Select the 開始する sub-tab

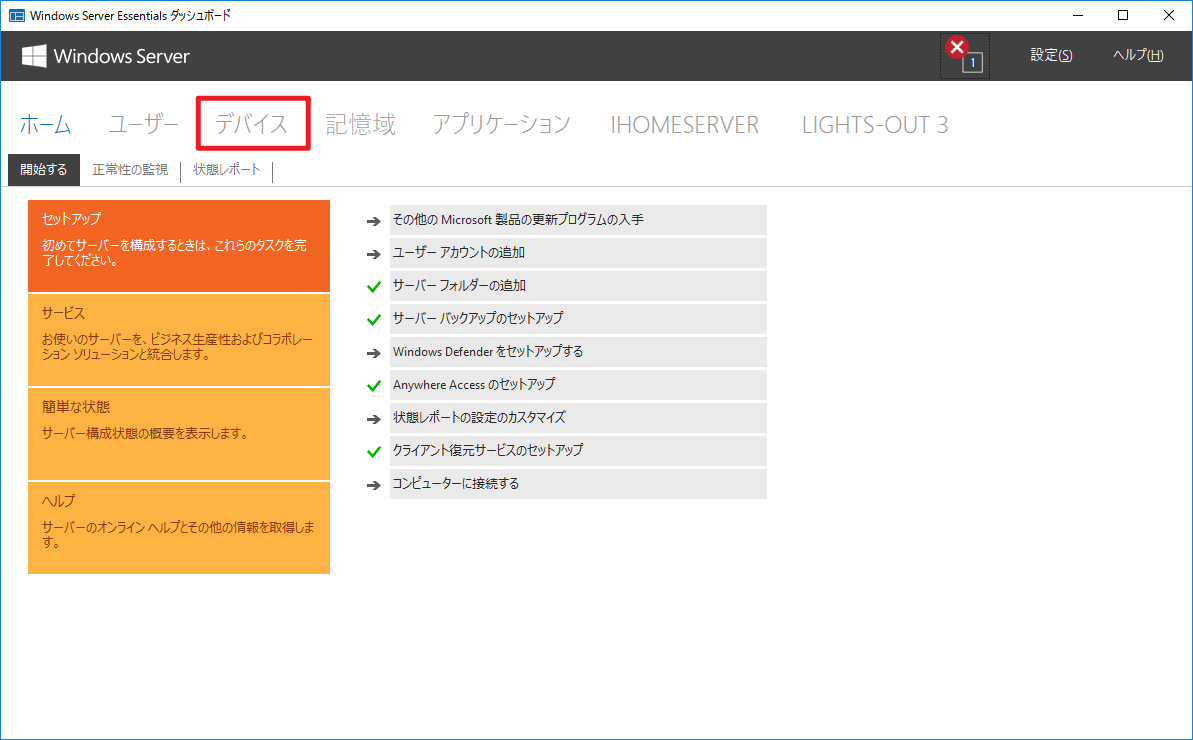tap(44, 170)
